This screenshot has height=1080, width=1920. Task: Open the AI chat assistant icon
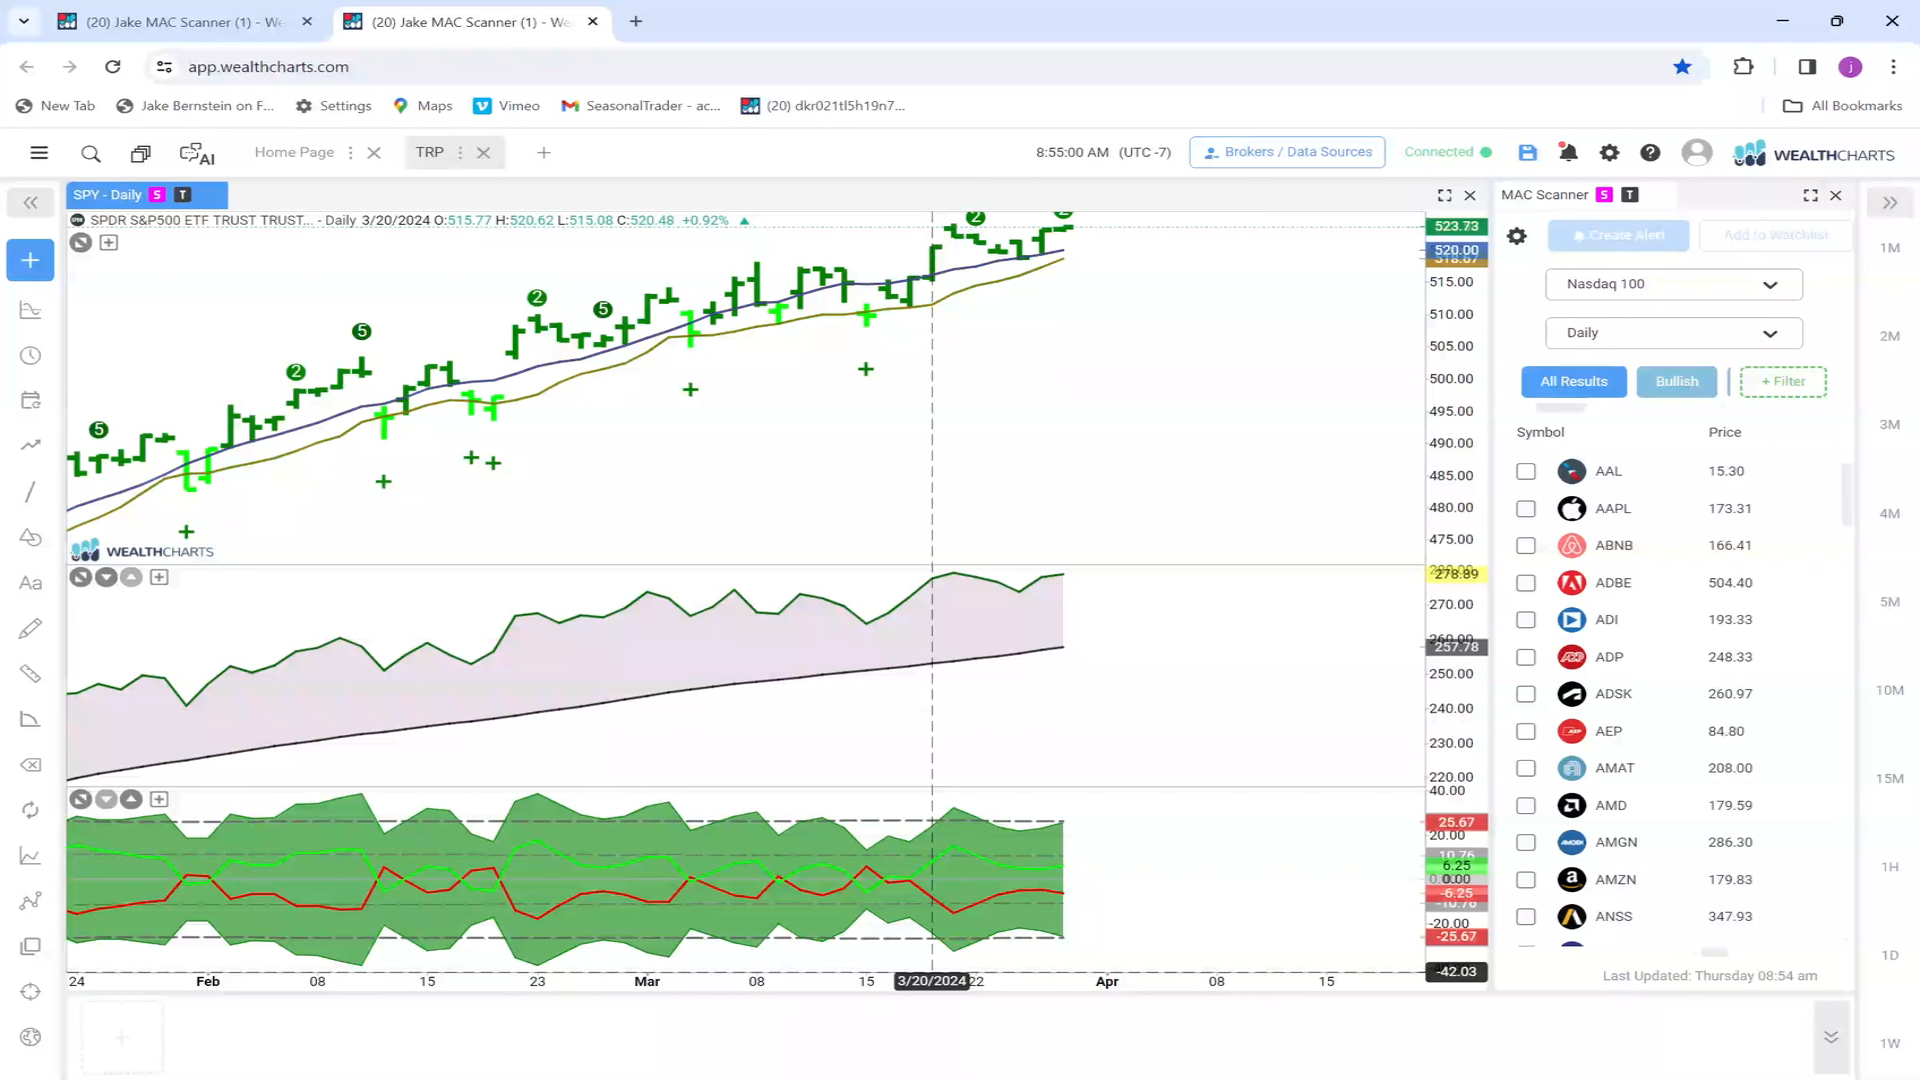(197, 154)
